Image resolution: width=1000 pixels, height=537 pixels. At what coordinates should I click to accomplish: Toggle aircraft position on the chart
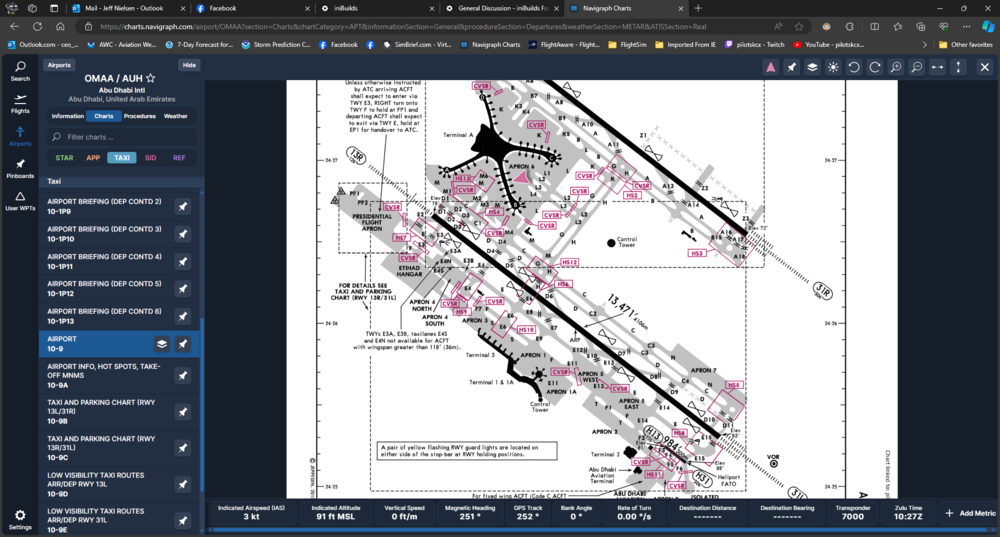point(771,67)
